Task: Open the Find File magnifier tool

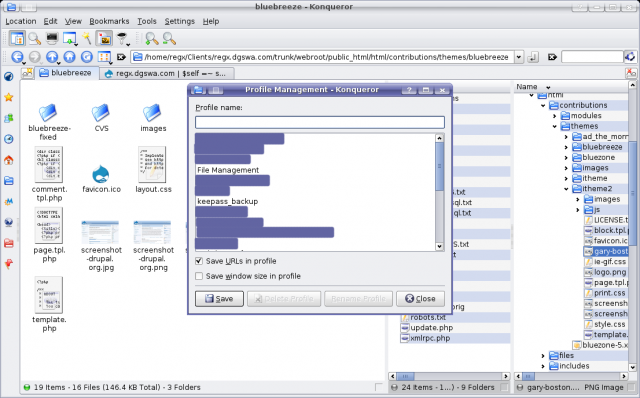Action: 35,39
